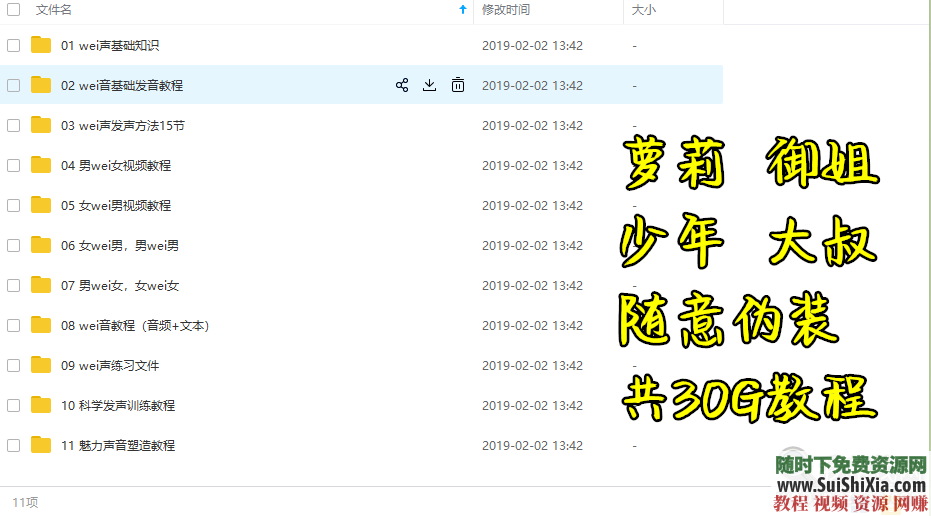This screenshot has width=931, height=516.
Task: Click modified time of 01 wei声基础知识
Action: point(532,46)
